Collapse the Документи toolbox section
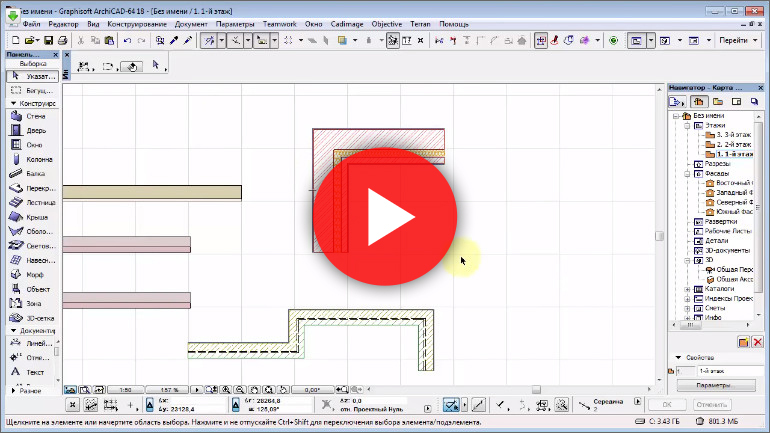770x433 pixels. click(13, 331)
